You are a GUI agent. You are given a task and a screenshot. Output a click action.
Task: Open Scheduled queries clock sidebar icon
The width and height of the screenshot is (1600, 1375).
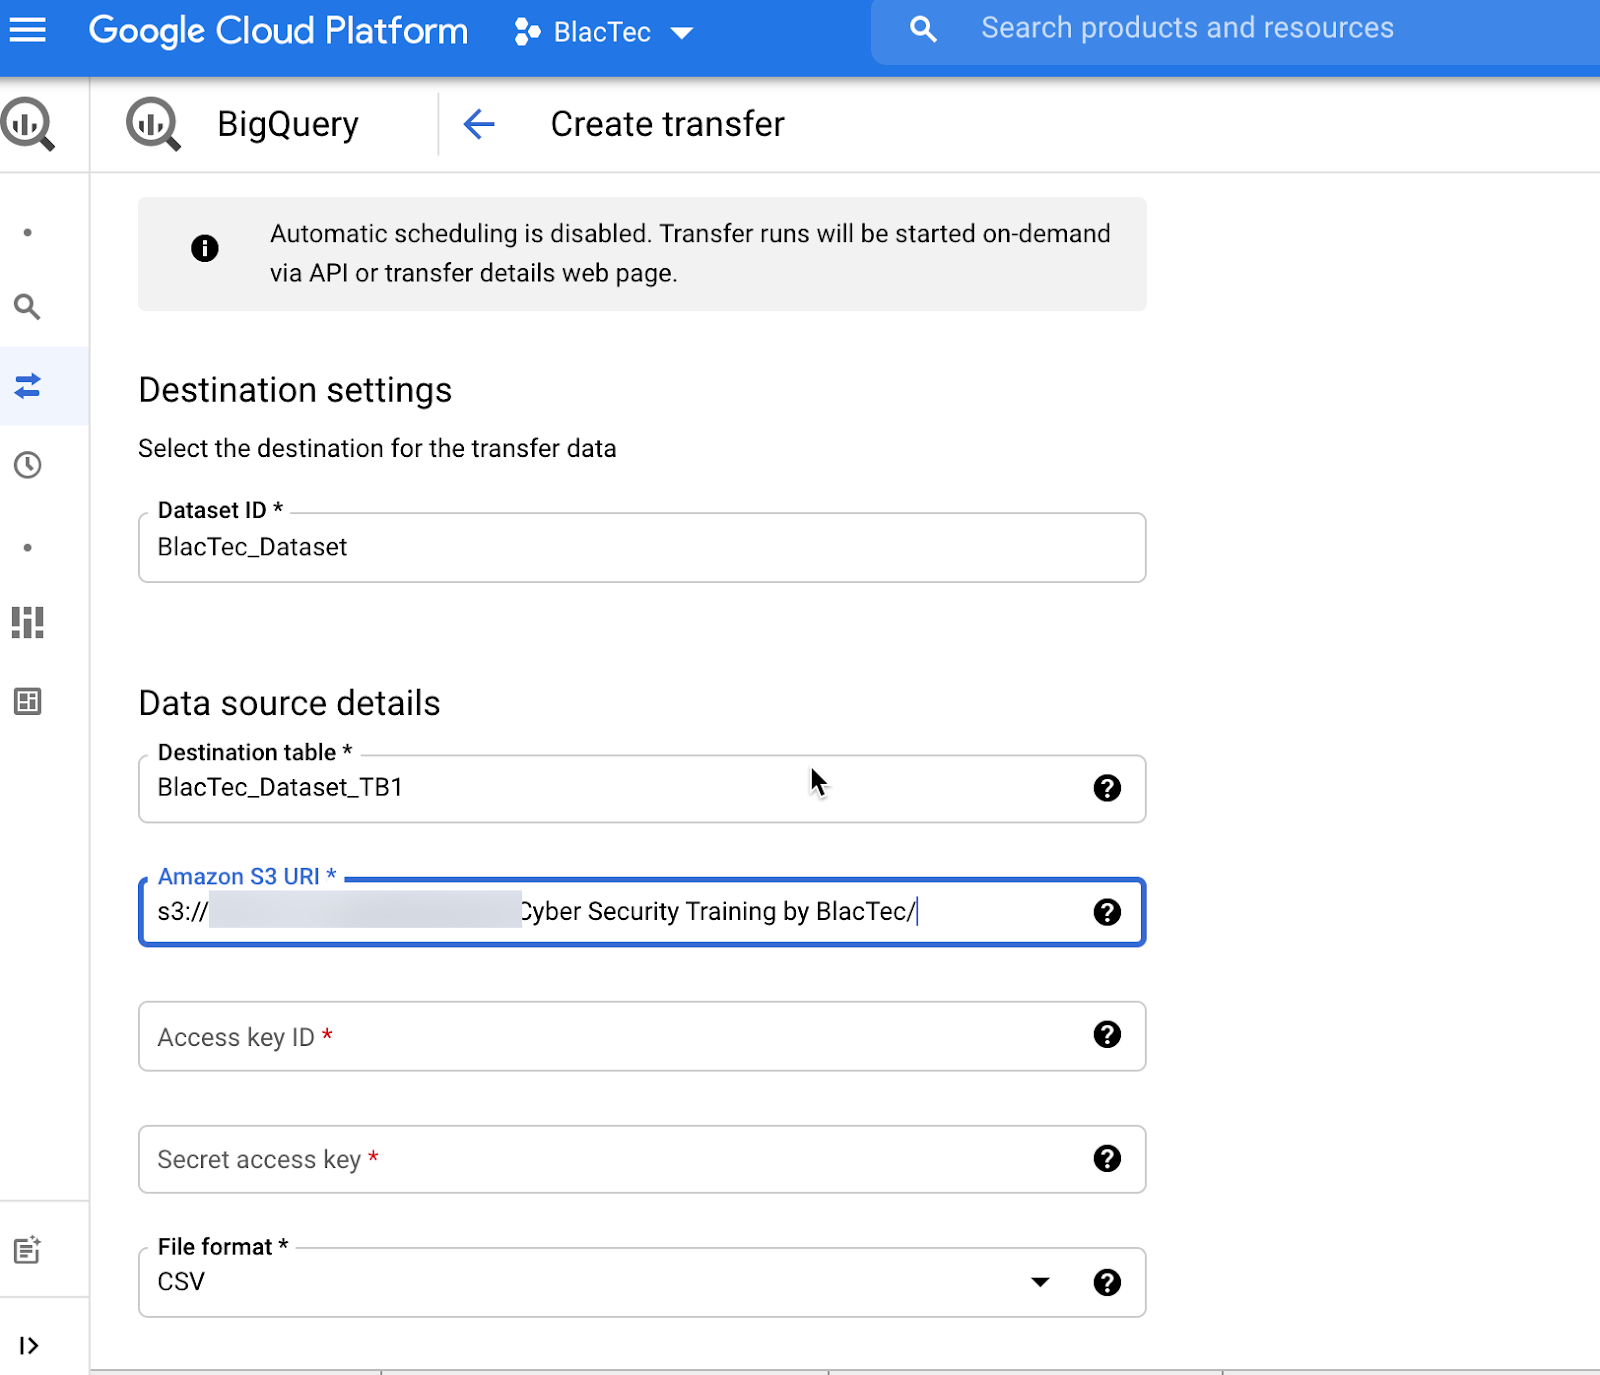pos(28,465)
